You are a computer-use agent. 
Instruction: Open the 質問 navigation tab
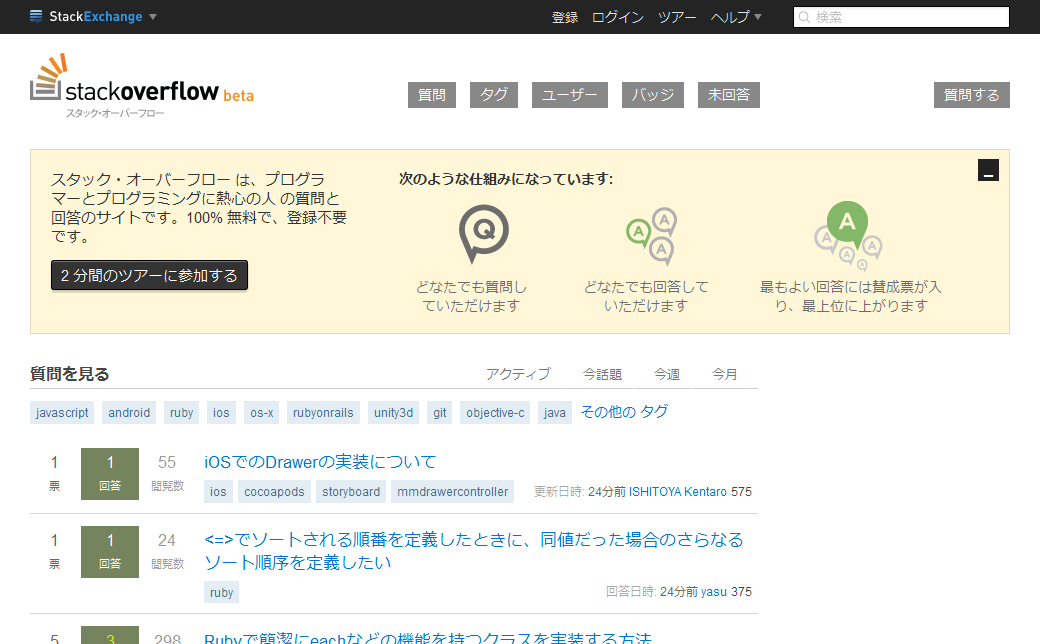click(432, 95)
